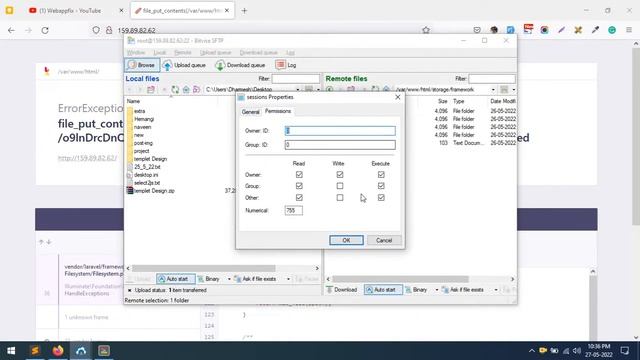Open Firefox application menu
The image size is (640, 360).
click(x=629, y=30)
